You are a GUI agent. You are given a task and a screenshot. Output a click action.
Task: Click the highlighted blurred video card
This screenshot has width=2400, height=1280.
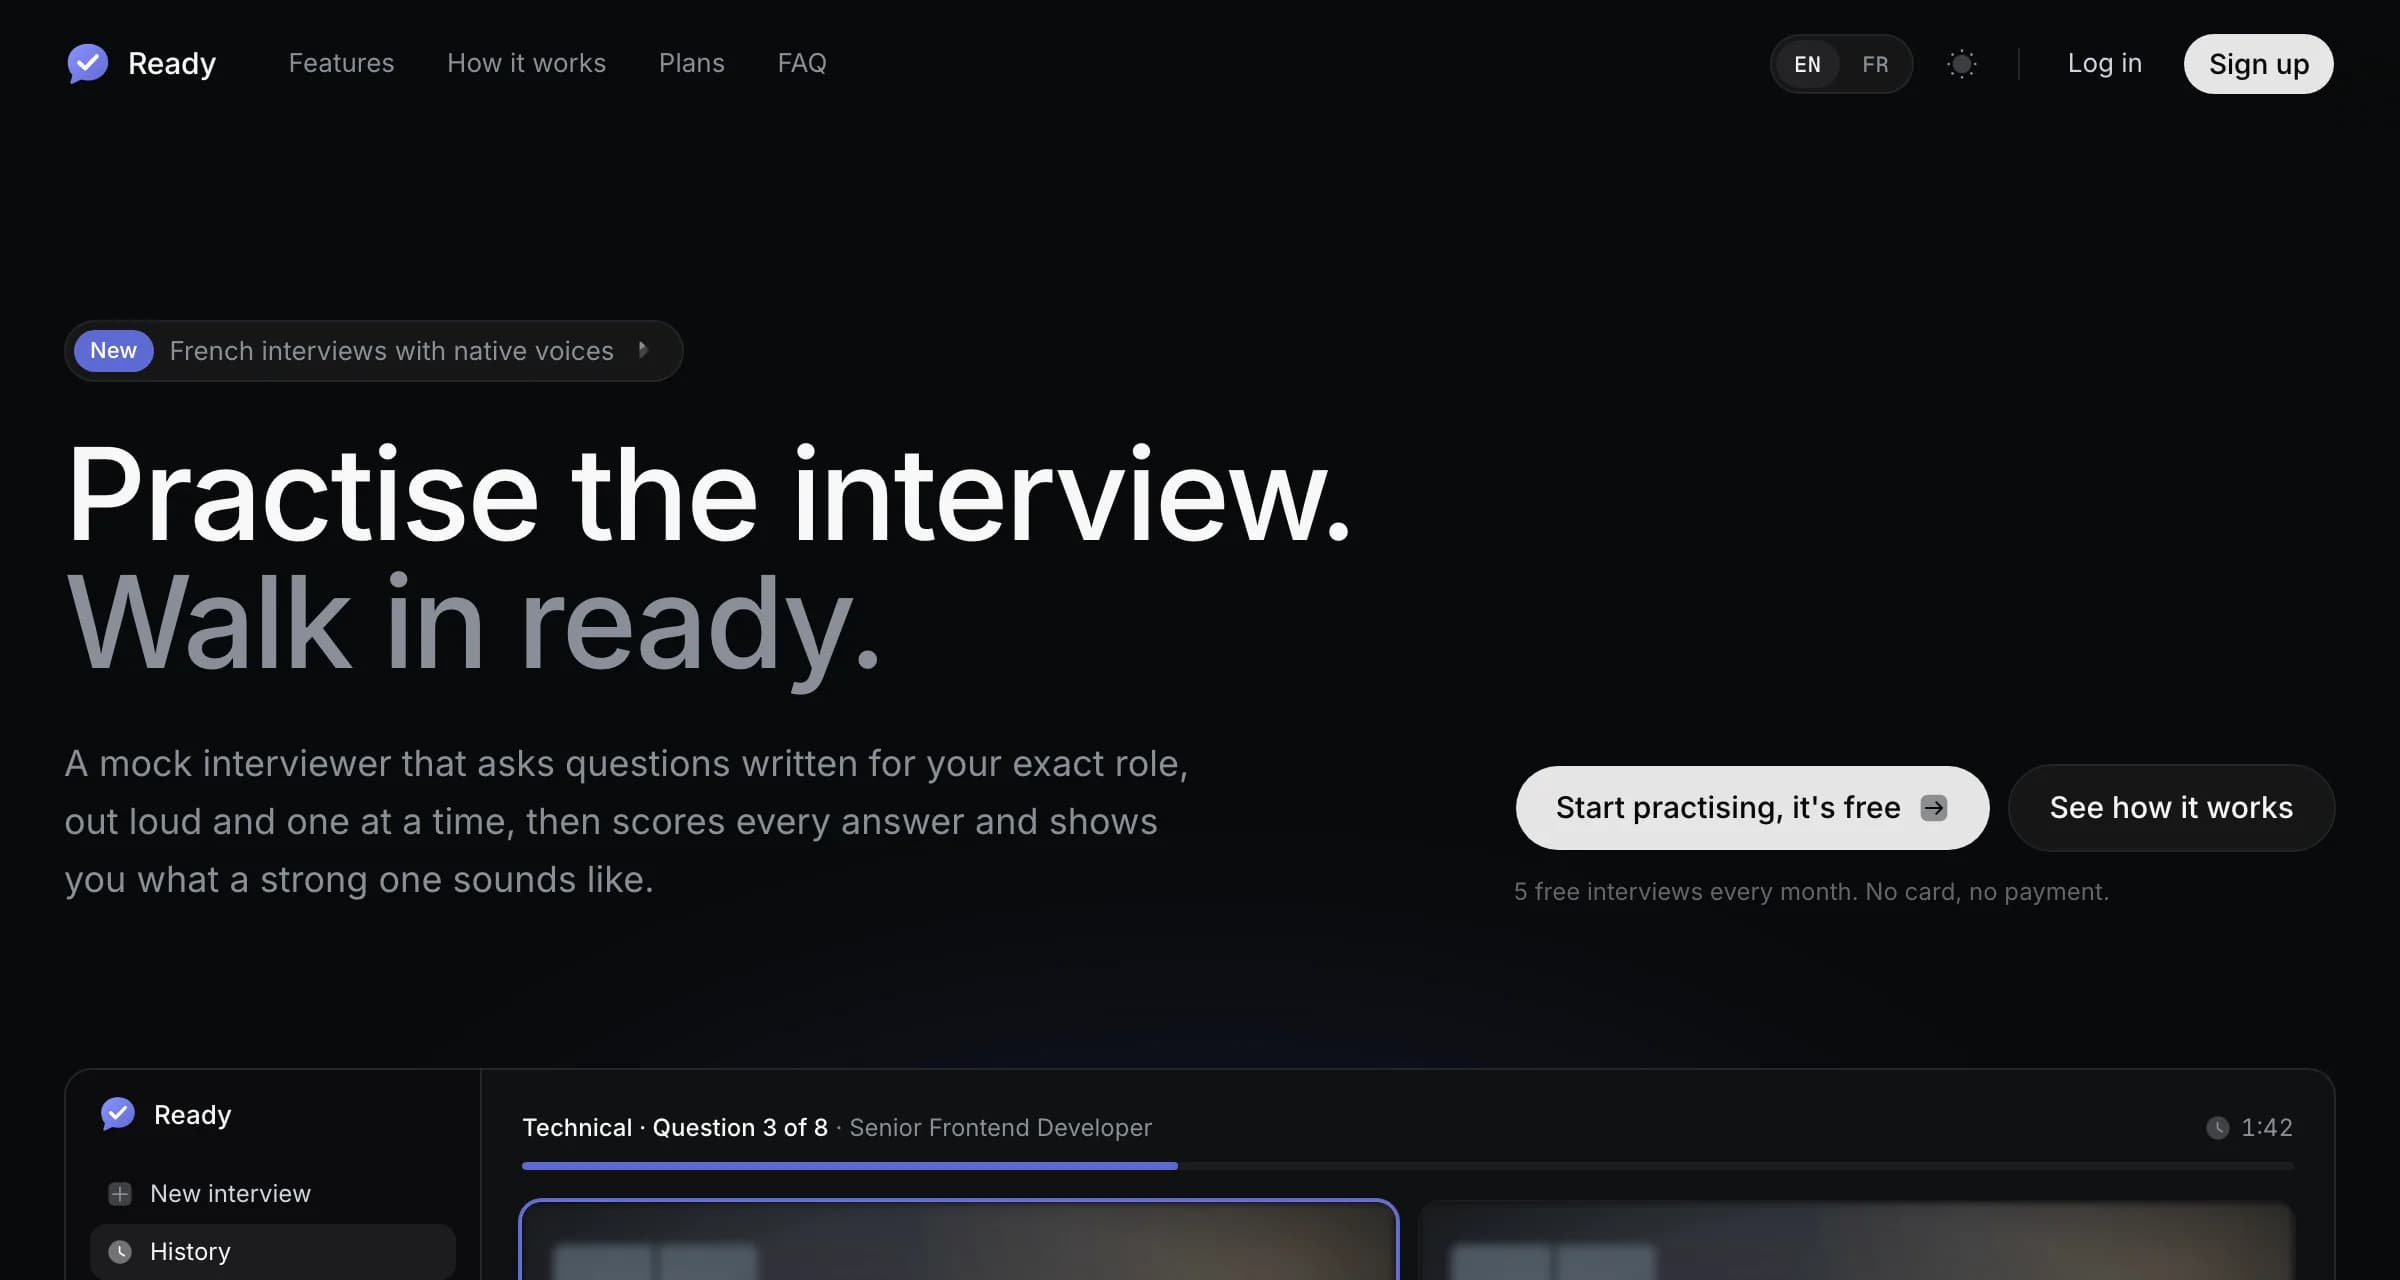click(x=959, y=1241)
